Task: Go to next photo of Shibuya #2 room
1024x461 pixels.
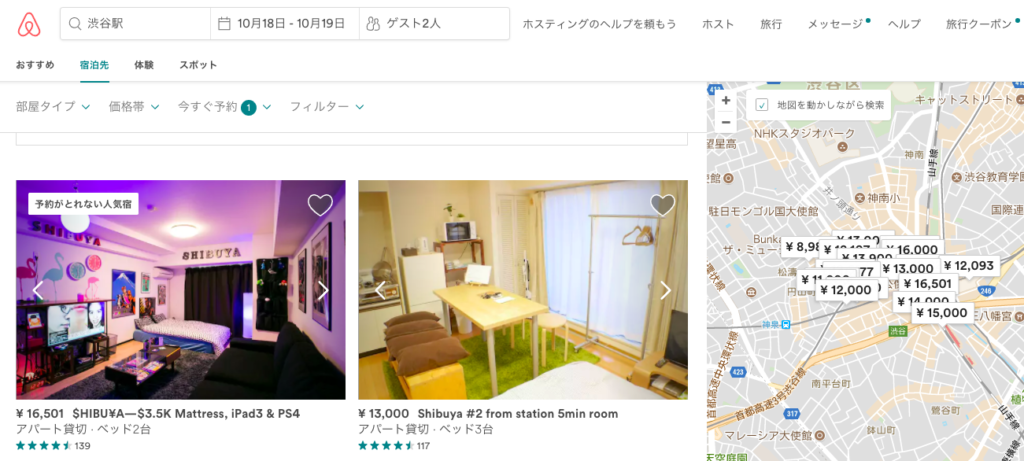Action: pos(666,291)
